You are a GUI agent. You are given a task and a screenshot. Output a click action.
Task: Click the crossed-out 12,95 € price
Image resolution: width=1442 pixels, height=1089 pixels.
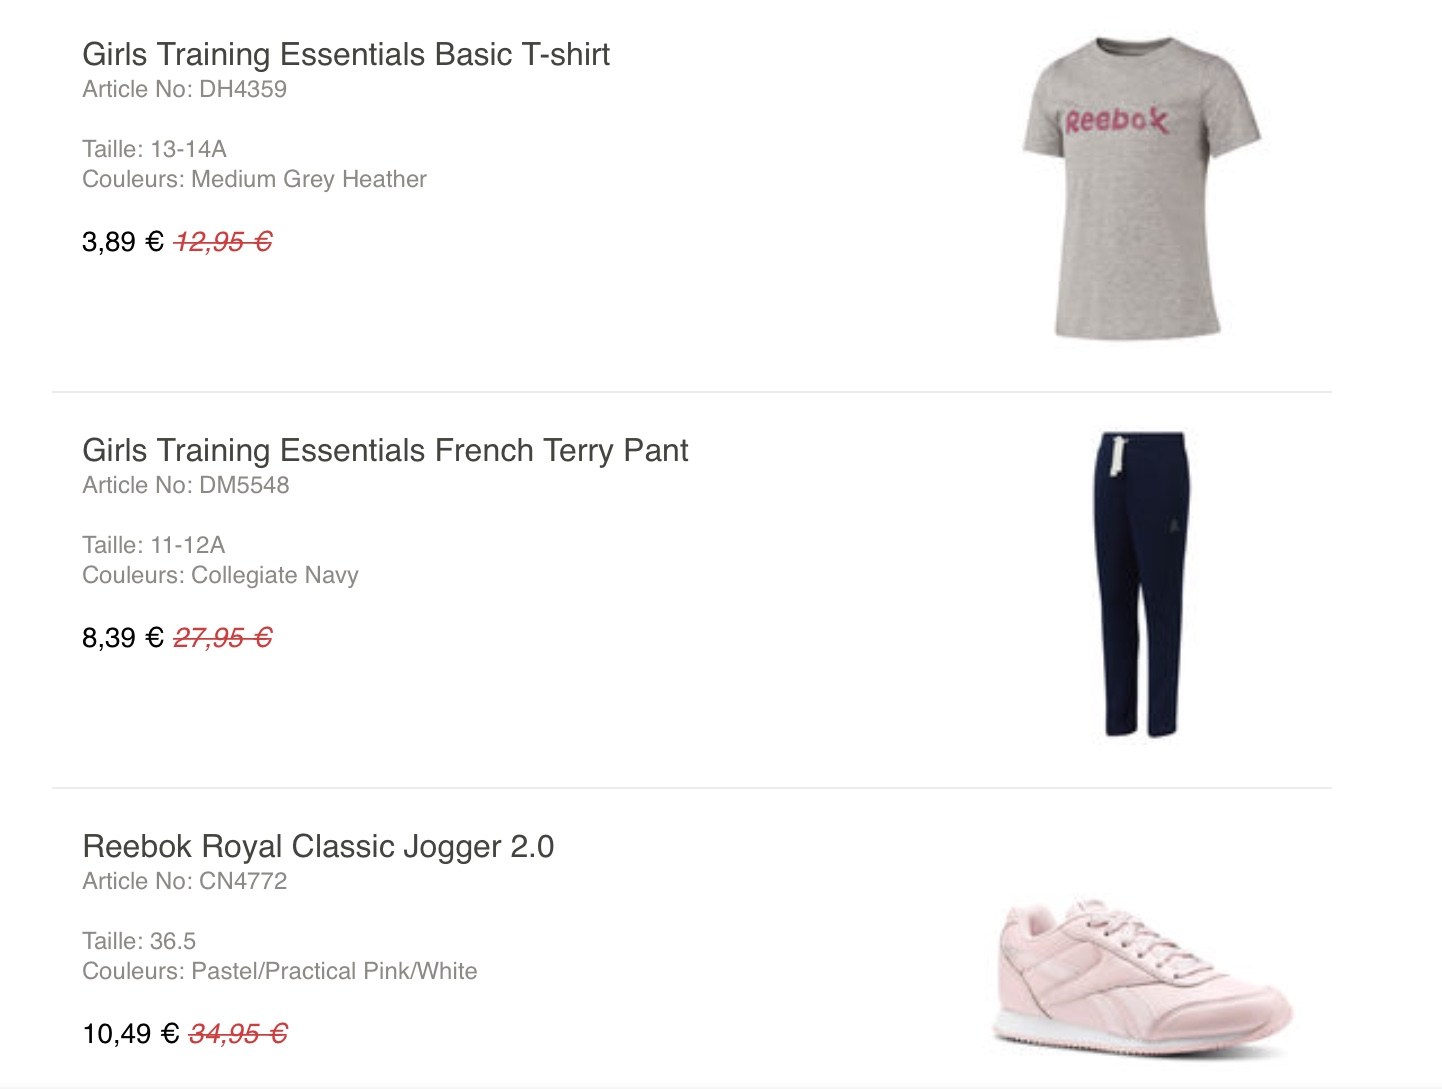[x=223, y=242]
